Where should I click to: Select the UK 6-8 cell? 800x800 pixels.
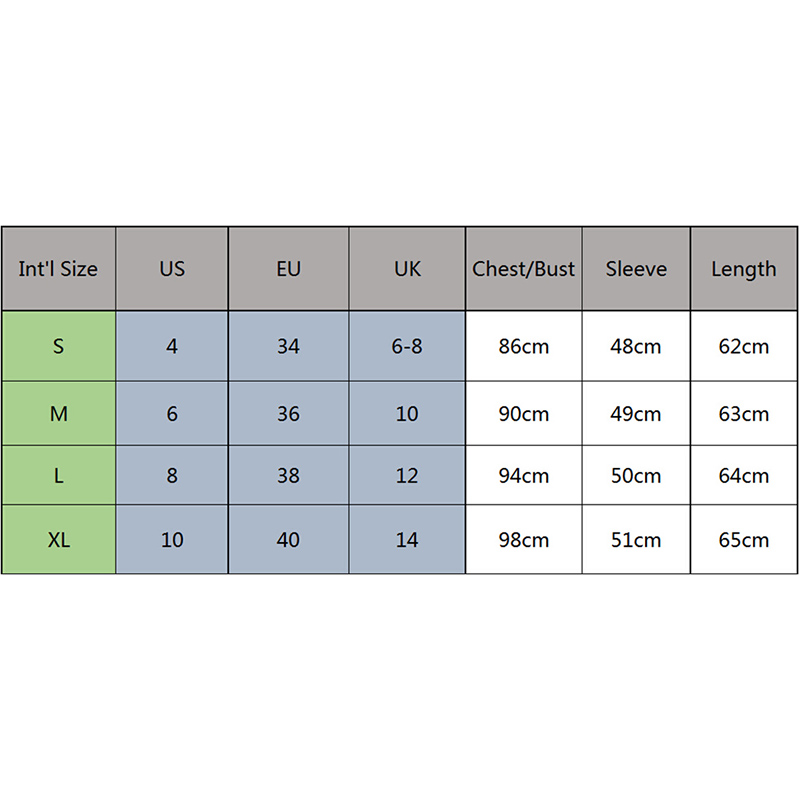[407, 347]
